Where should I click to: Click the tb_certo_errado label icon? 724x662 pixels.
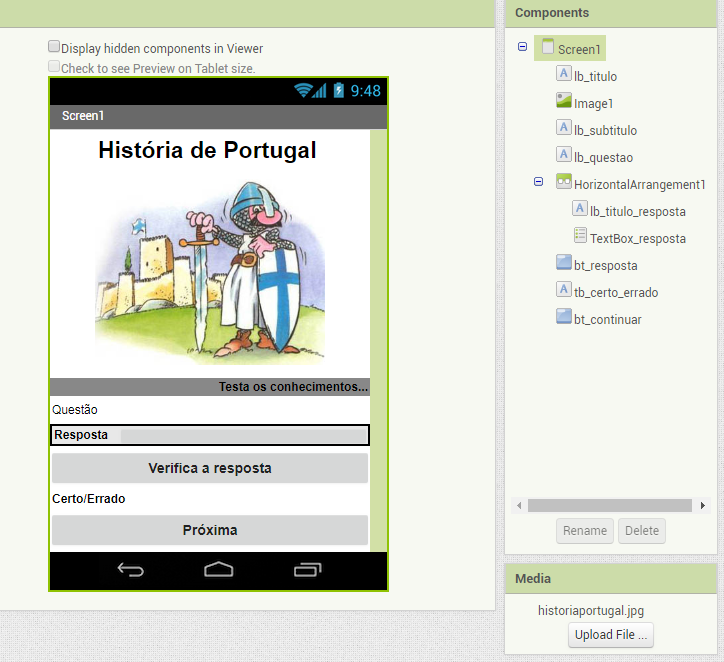point(563,289)
